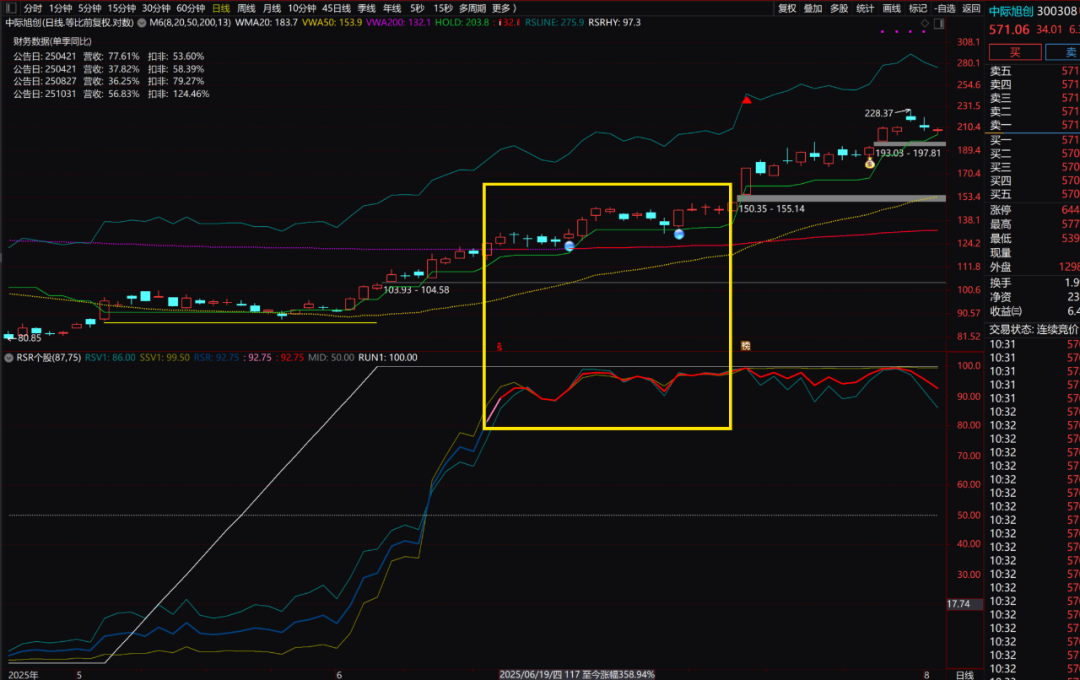Click the red S marker under candles
The height and width of the screenshot is (680, 1080).
[499, 347]
